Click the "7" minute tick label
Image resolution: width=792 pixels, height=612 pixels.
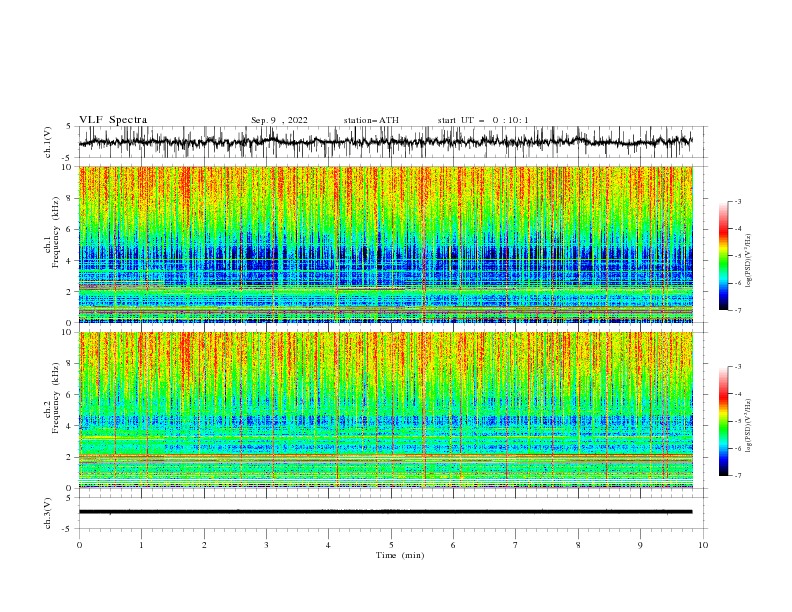click(516, 545)
